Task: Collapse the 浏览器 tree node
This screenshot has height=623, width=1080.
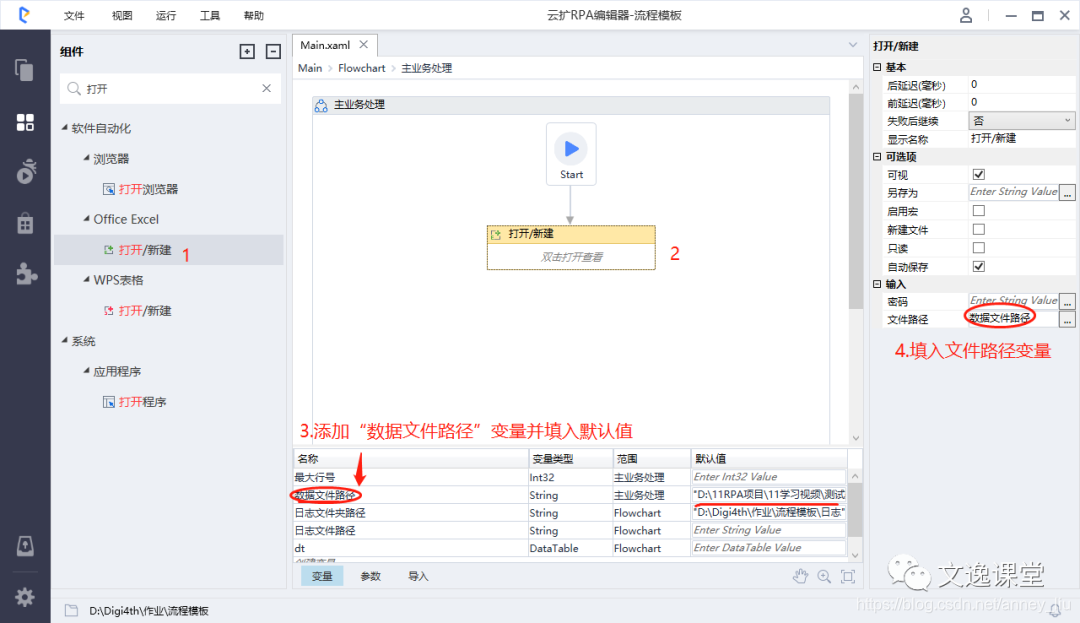Action: click(87, 158)
